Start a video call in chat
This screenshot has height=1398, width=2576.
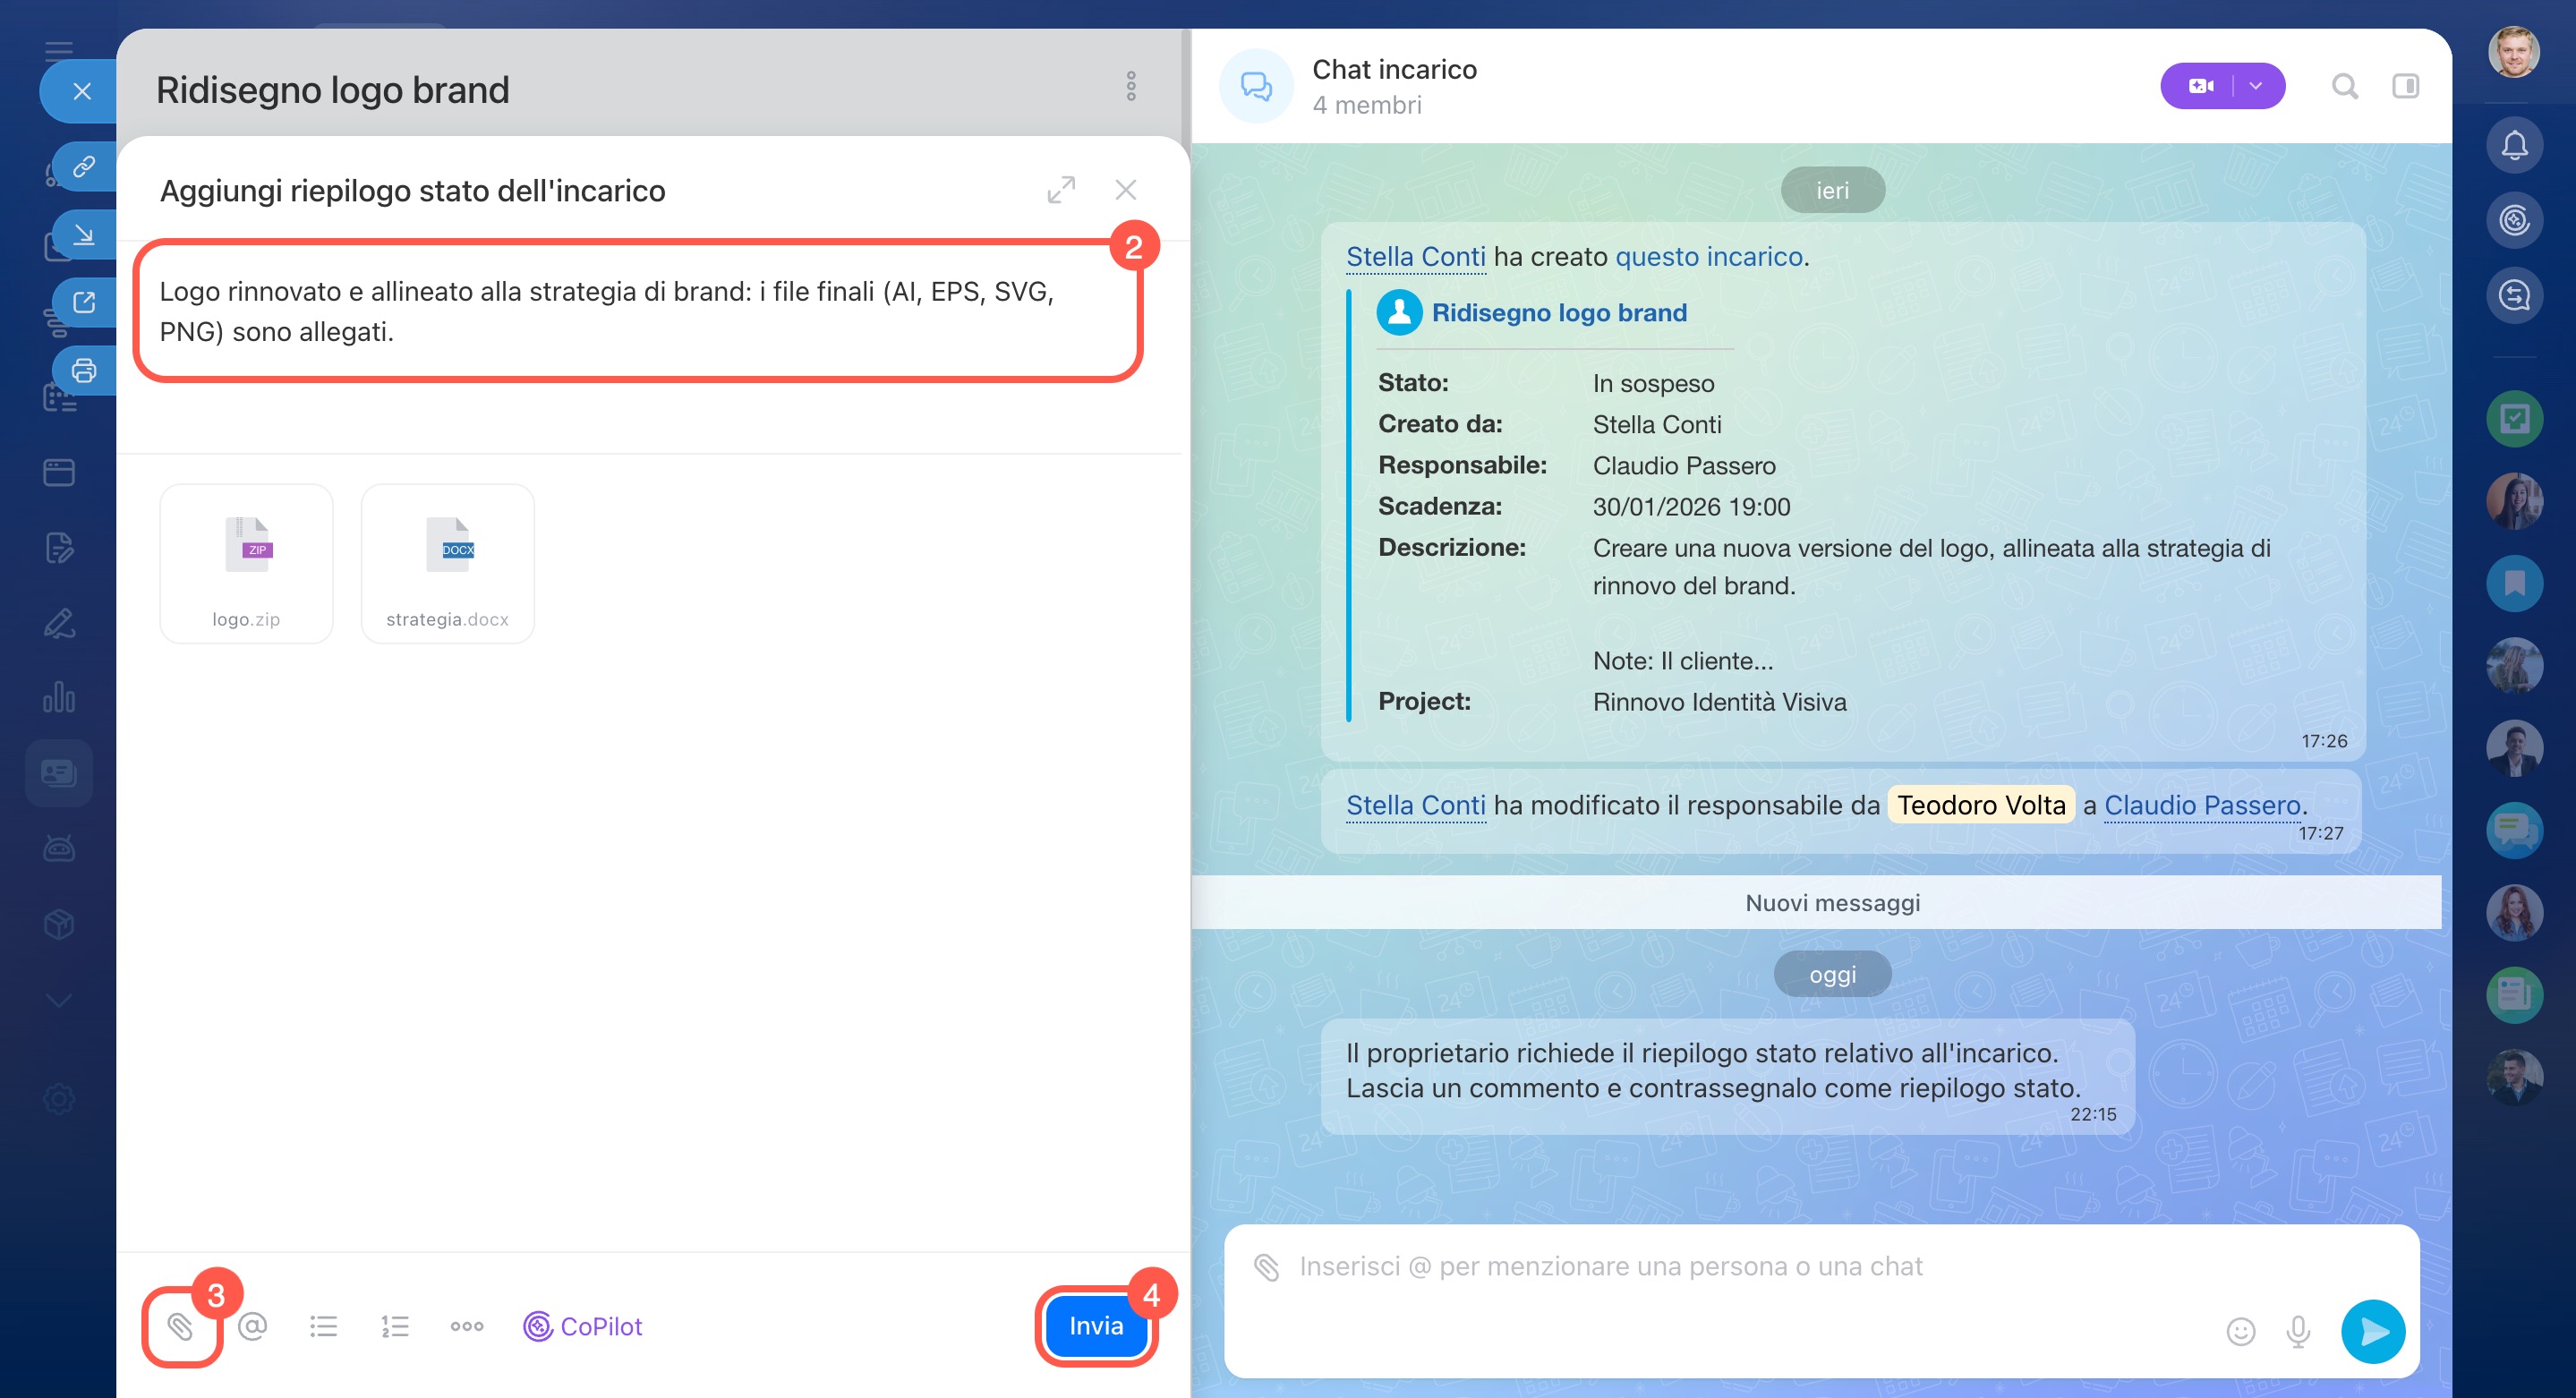pyautogui.click(x=2200, y=86)
